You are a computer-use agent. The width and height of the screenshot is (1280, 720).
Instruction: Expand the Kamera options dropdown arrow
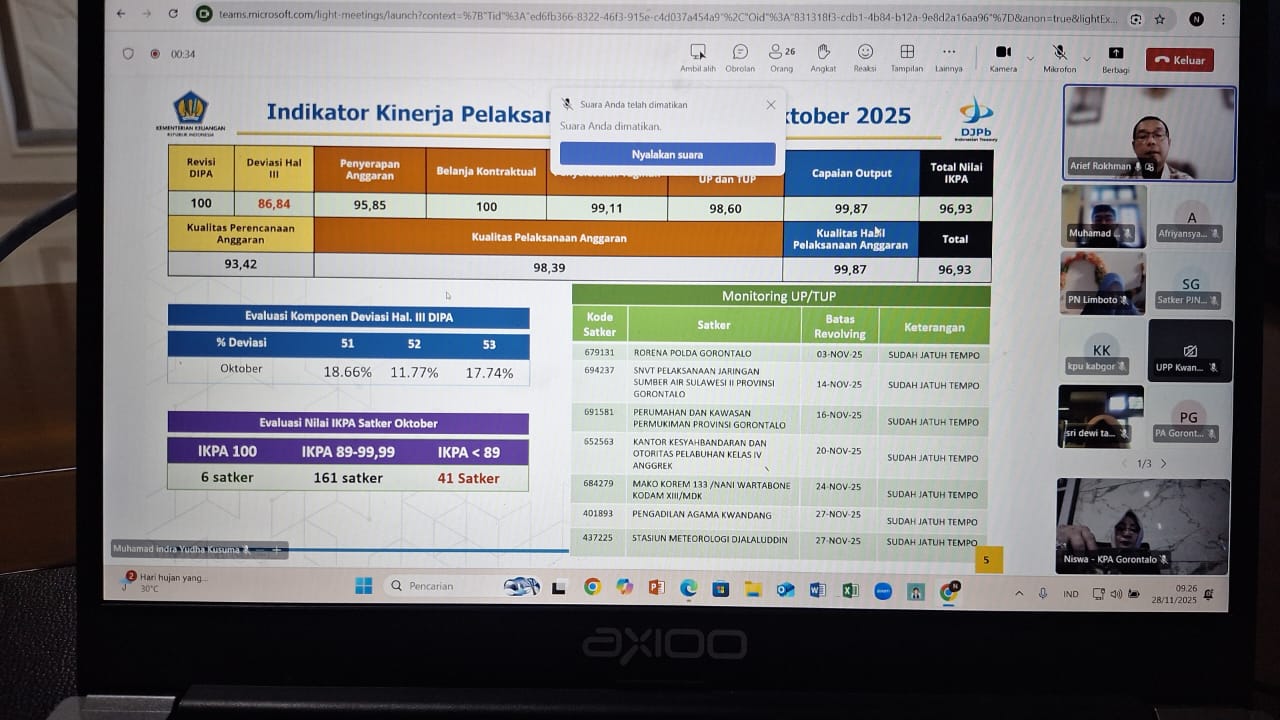click(1030, 59)
